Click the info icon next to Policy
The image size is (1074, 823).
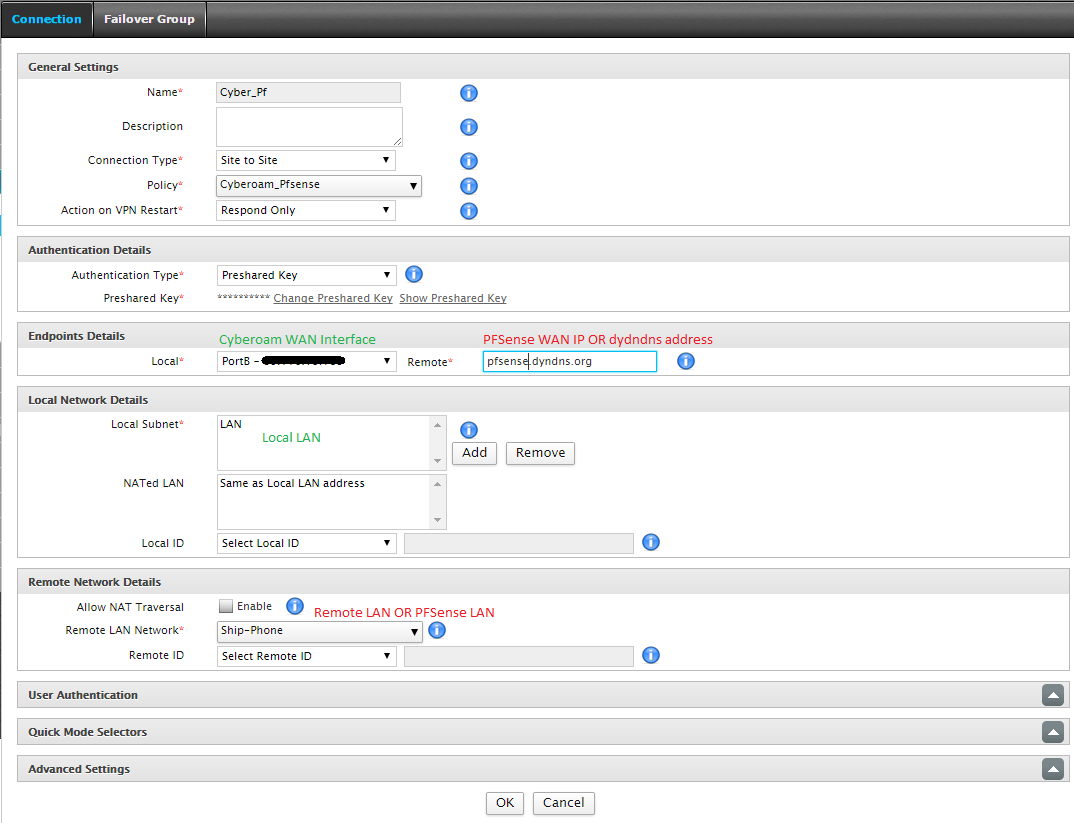tap(469, 186)
